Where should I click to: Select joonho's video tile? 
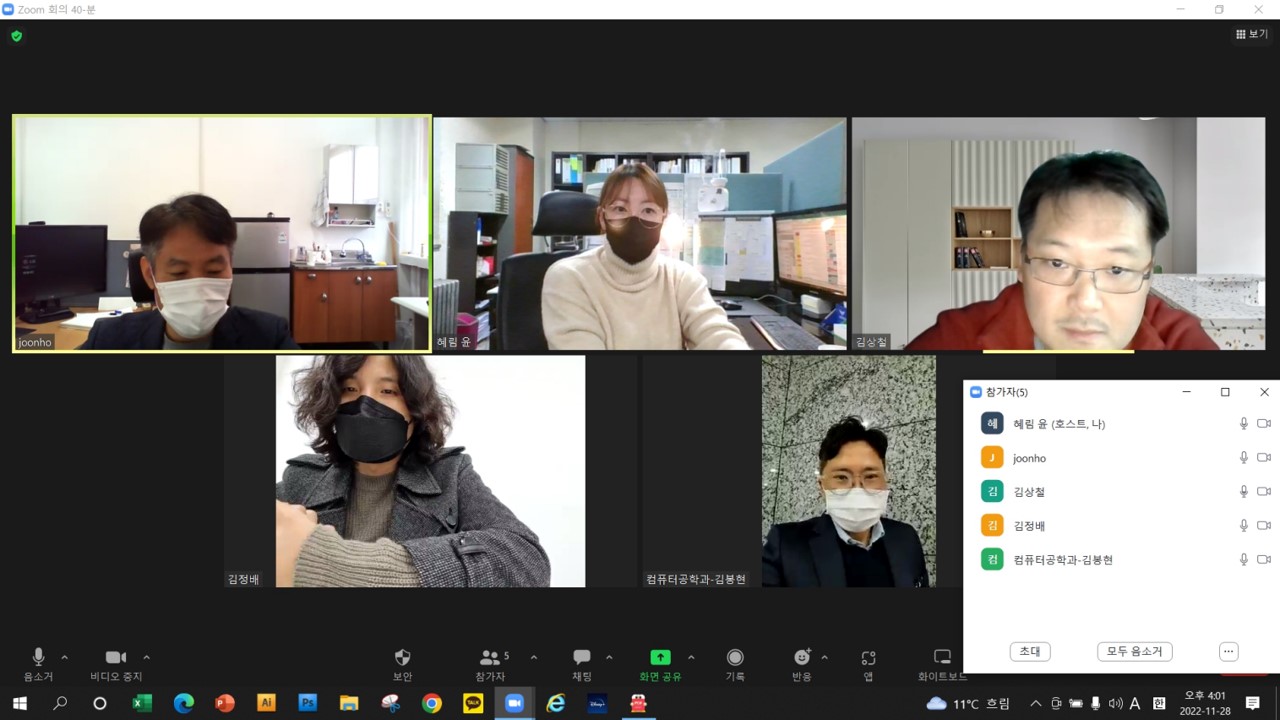pos(222,233)
